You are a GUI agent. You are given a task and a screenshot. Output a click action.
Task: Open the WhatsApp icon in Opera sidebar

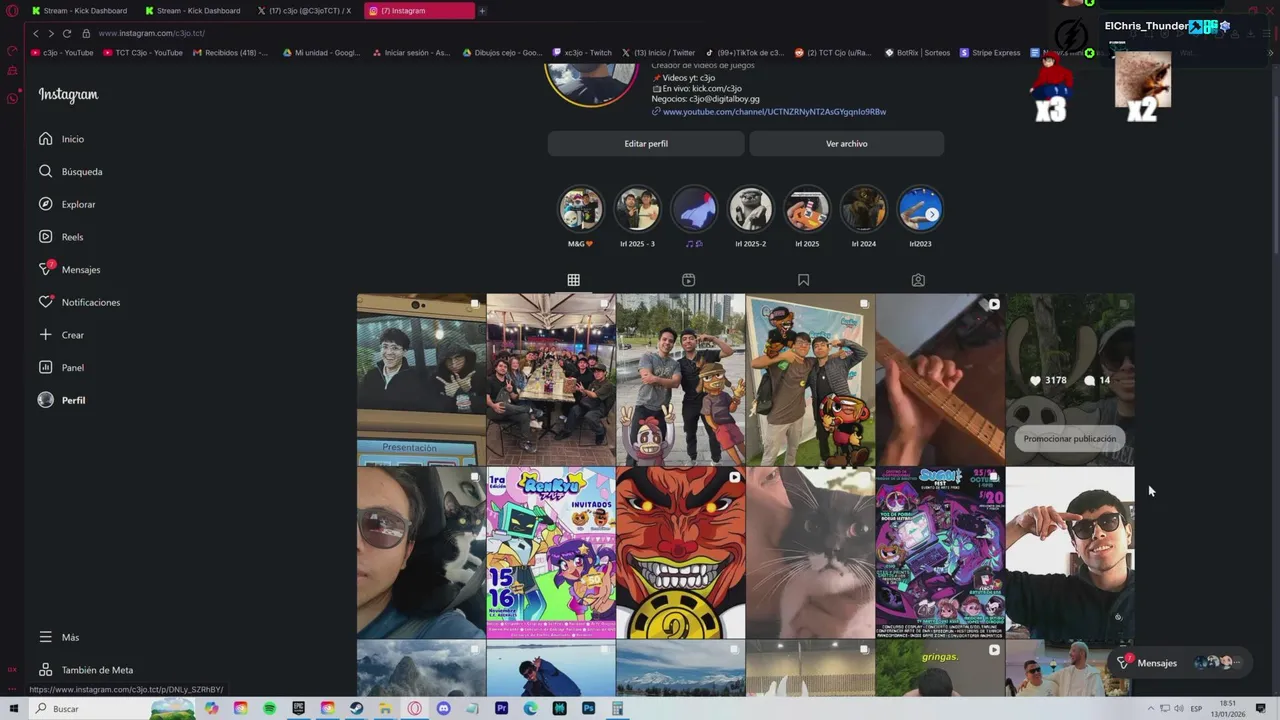pos(12,98)
